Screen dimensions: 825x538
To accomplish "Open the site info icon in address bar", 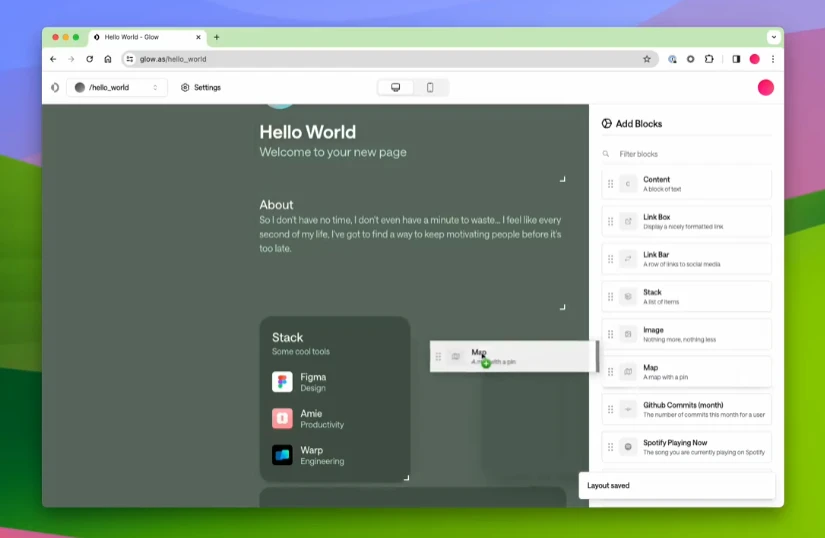I will coord(129,59).
